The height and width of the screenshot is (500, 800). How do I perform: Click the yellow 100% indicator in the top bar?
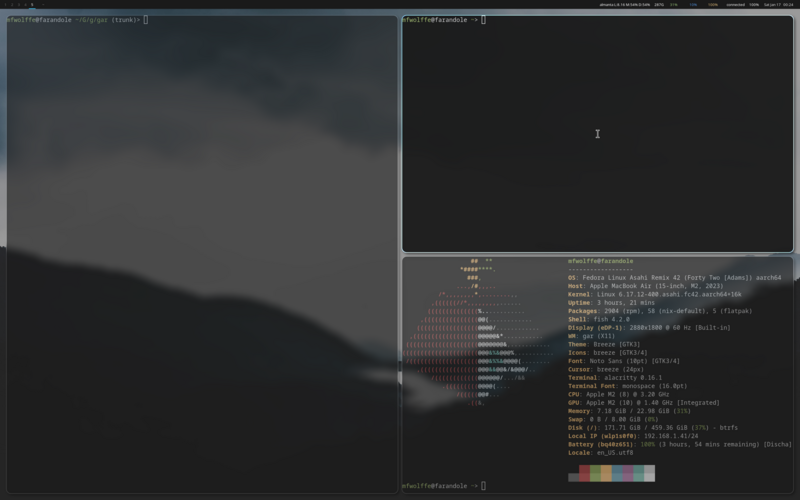(713, 5)
